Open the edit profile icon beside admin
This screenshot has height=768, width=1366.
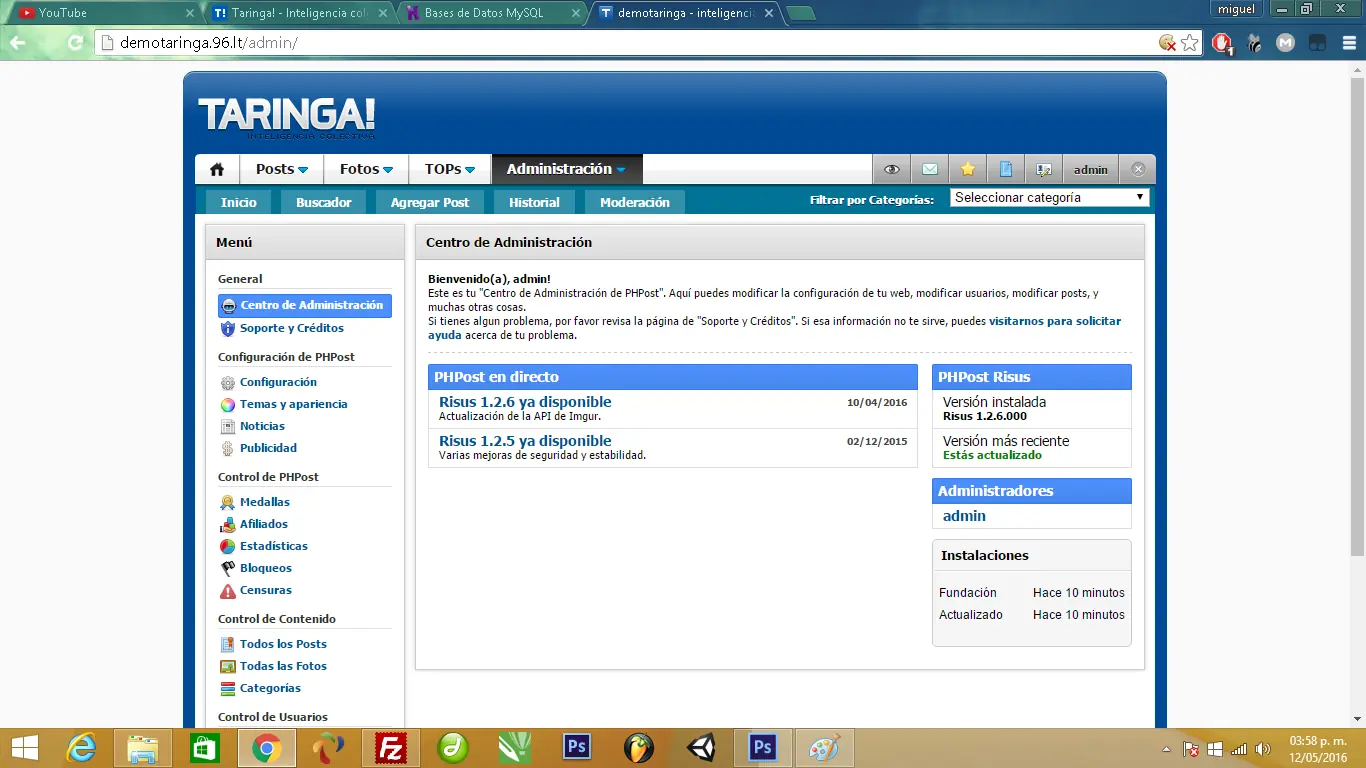click(1044, 169)
